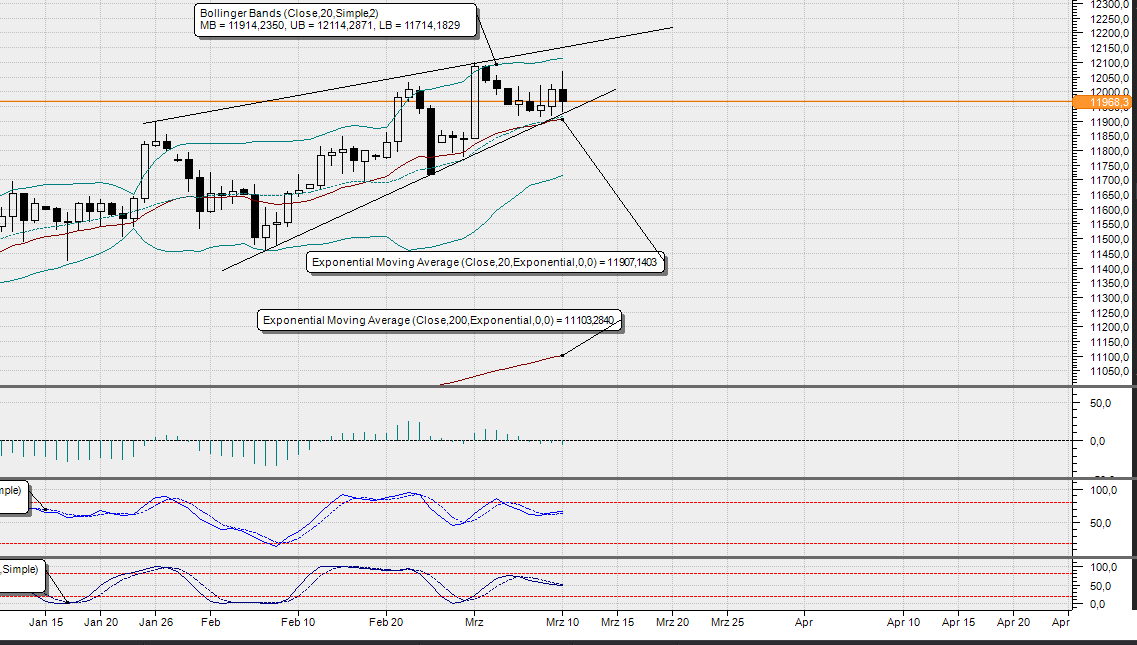Click the 11150,0 price axis label
The width and height of the screenshot is (1137, 645).
[x=1109, y=342]
